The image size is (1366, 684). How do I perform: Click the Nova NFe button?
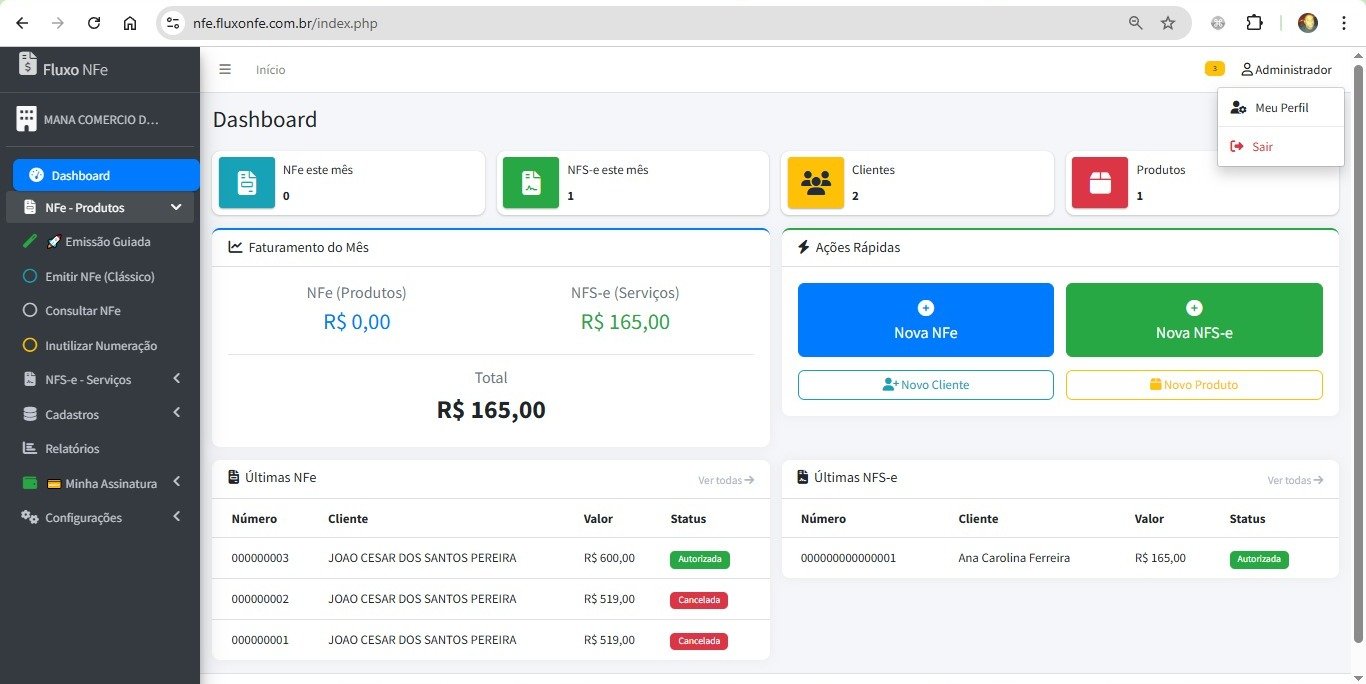coord(925,319)
